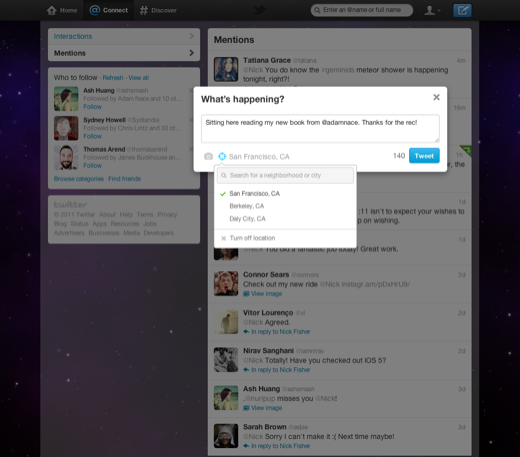Open the Connect tab

109,10
